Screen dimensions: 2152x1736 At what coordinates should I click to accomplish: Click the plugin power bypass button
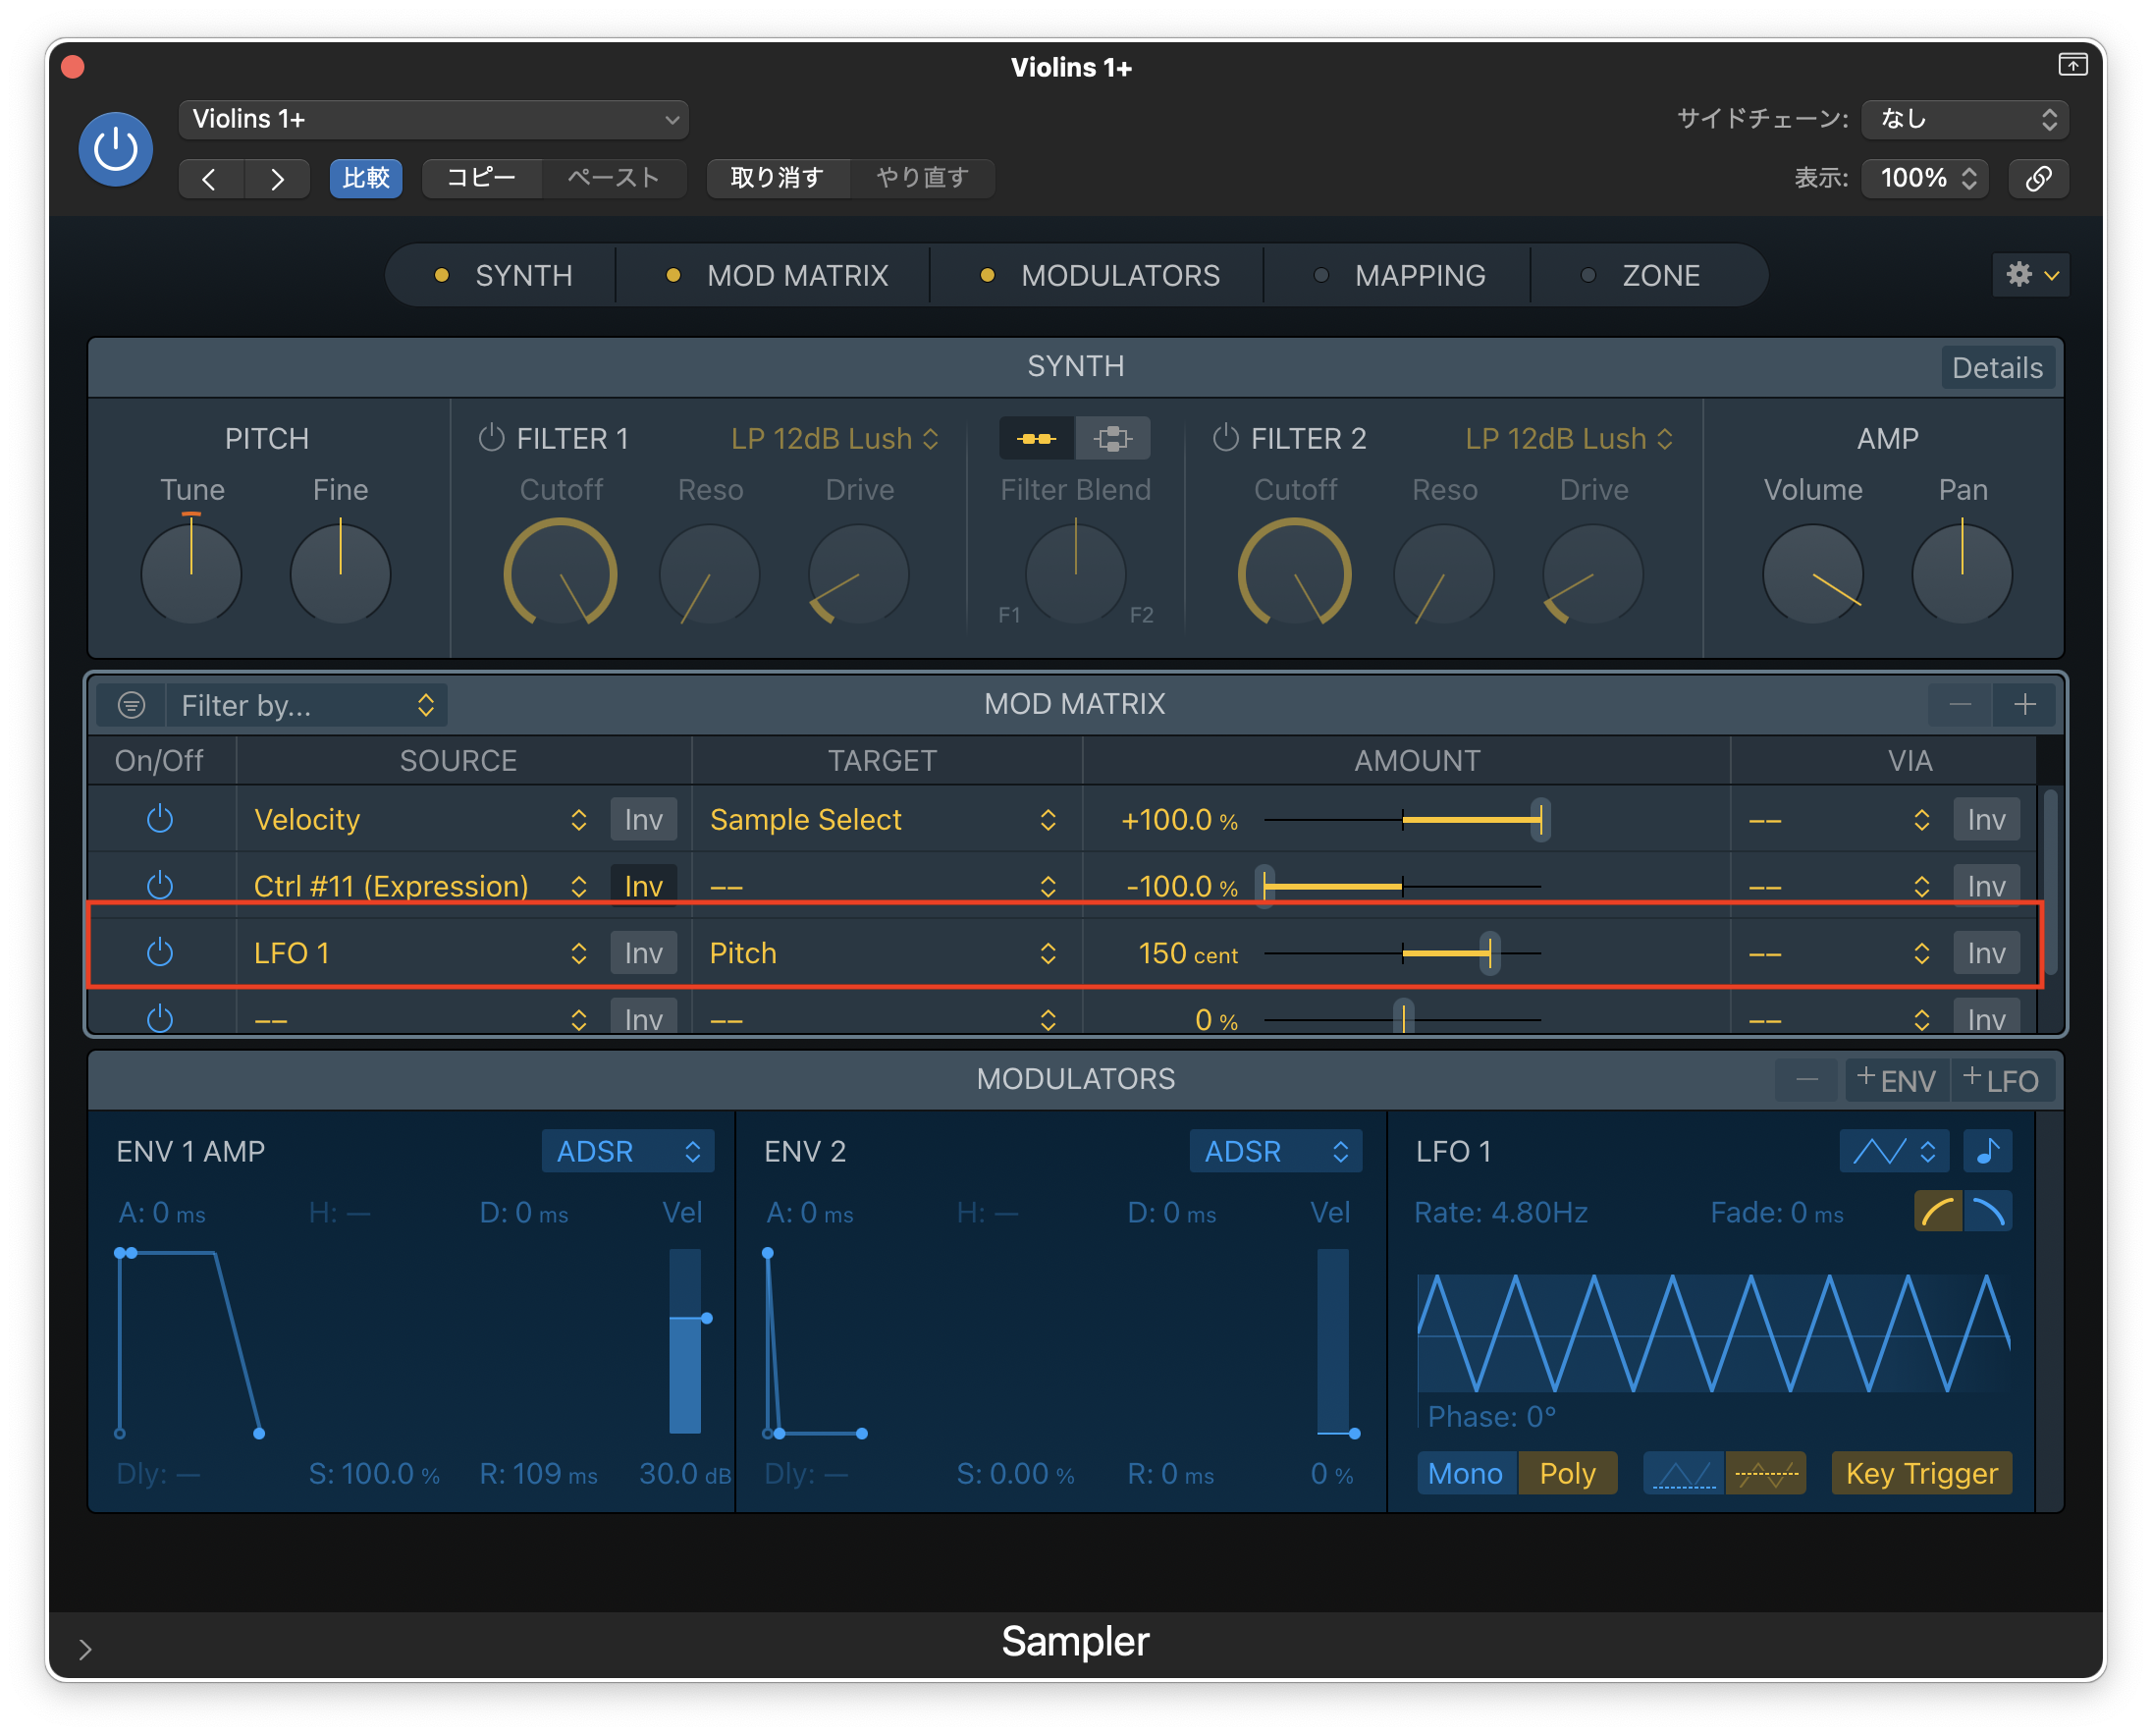[115, 149]
